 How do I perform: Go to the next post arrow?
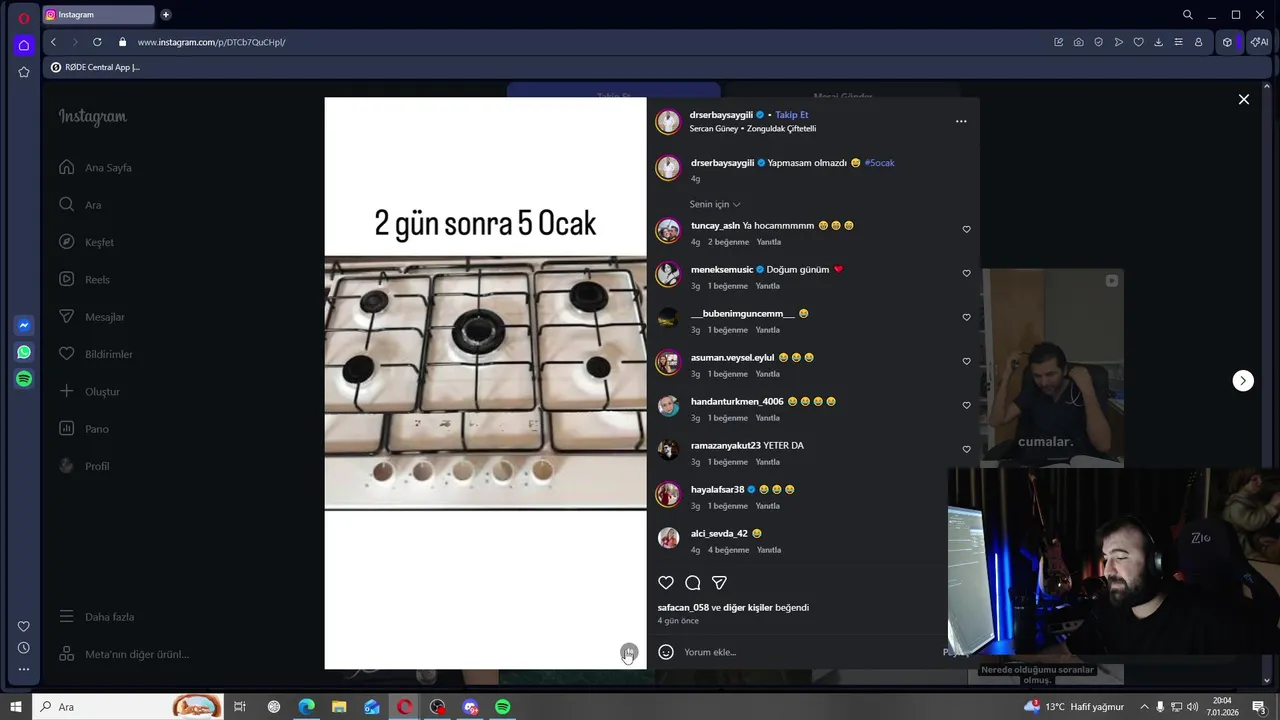point(1243,380)
